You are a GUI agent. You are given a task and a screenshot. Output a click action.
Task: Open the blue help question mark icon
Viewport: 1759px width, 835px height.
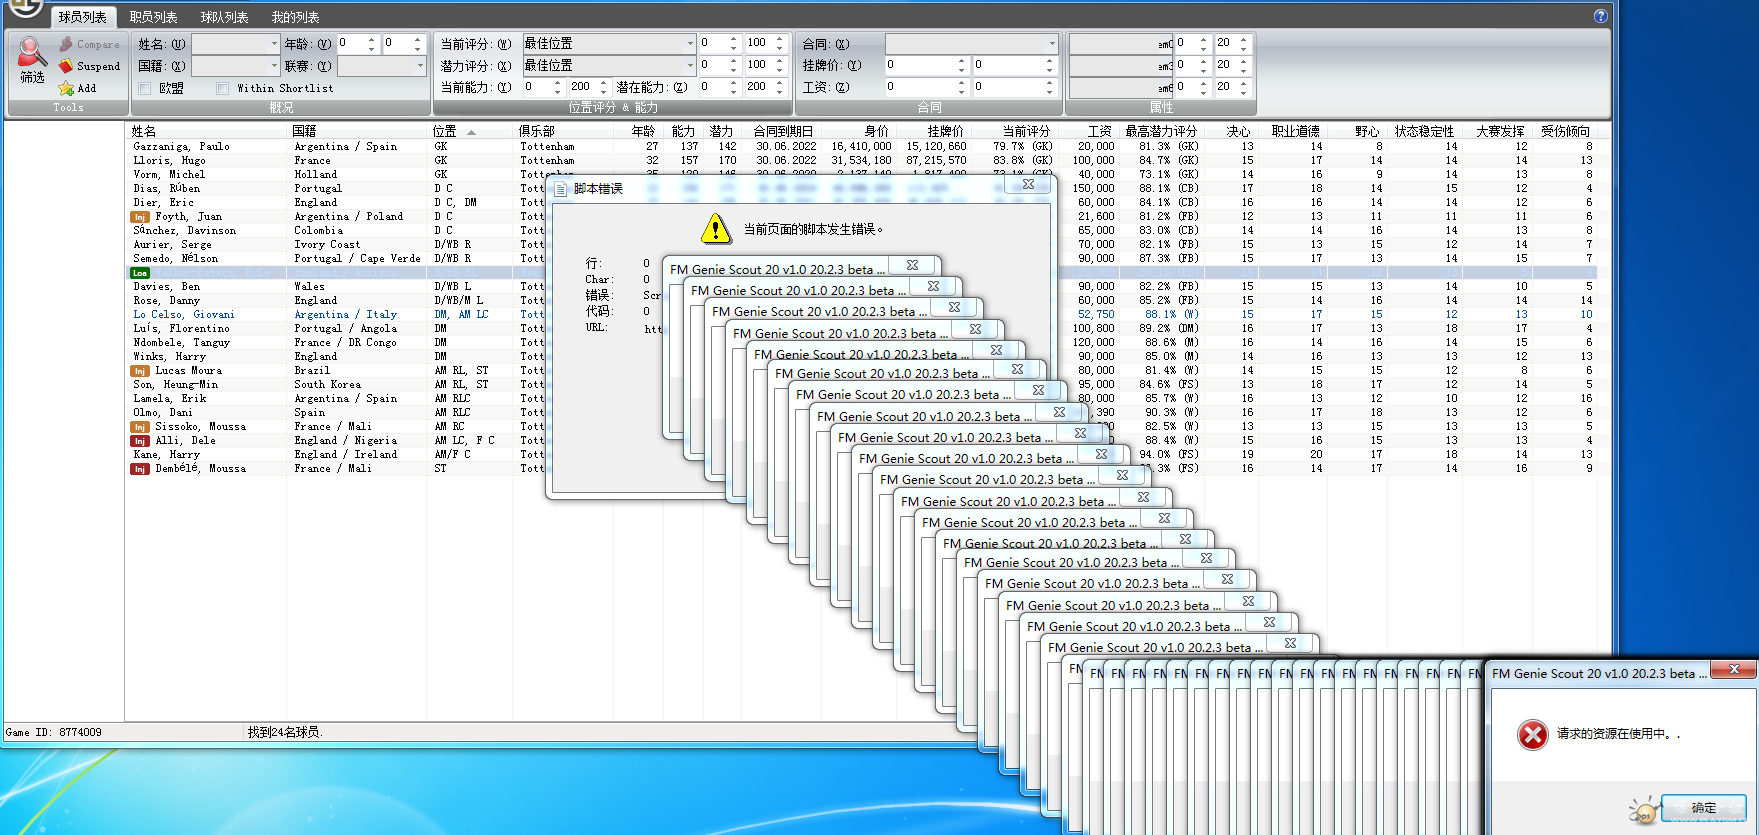pos(1600,16)
